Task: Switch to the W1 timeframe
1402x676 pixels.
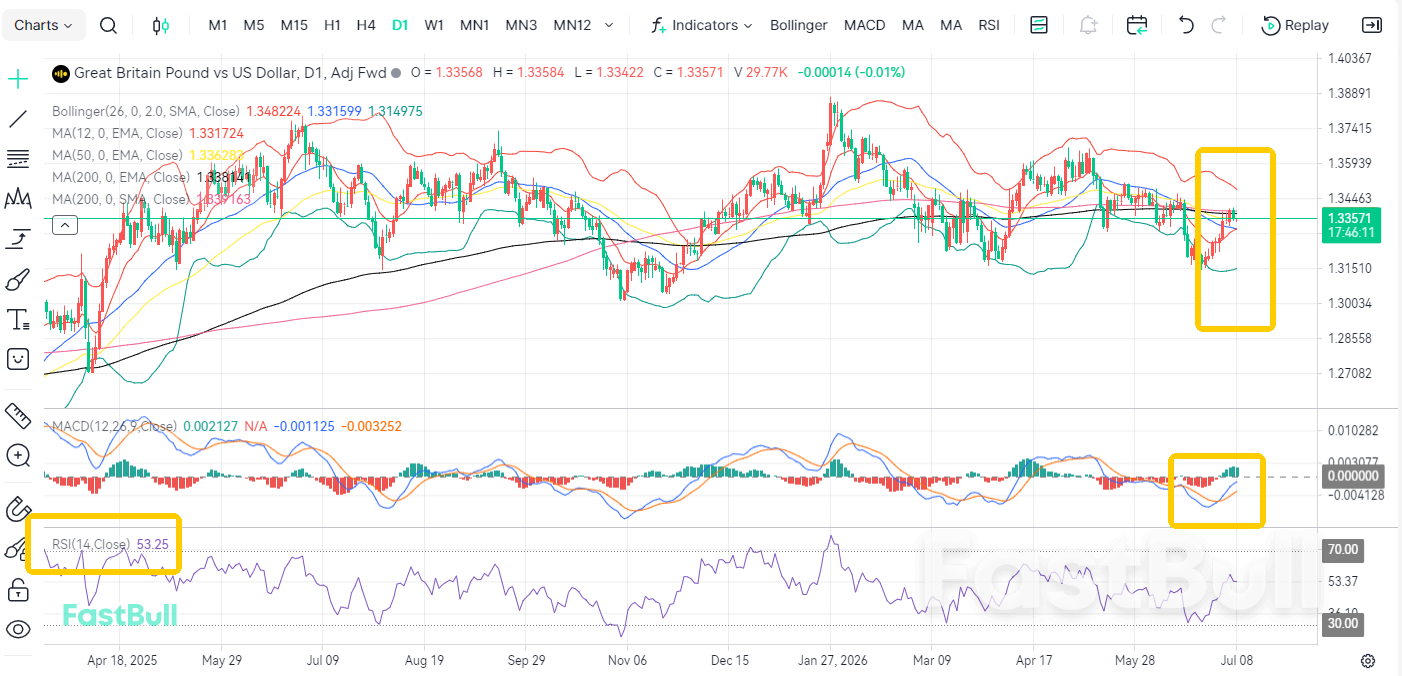Action: (x=434, y=25)
